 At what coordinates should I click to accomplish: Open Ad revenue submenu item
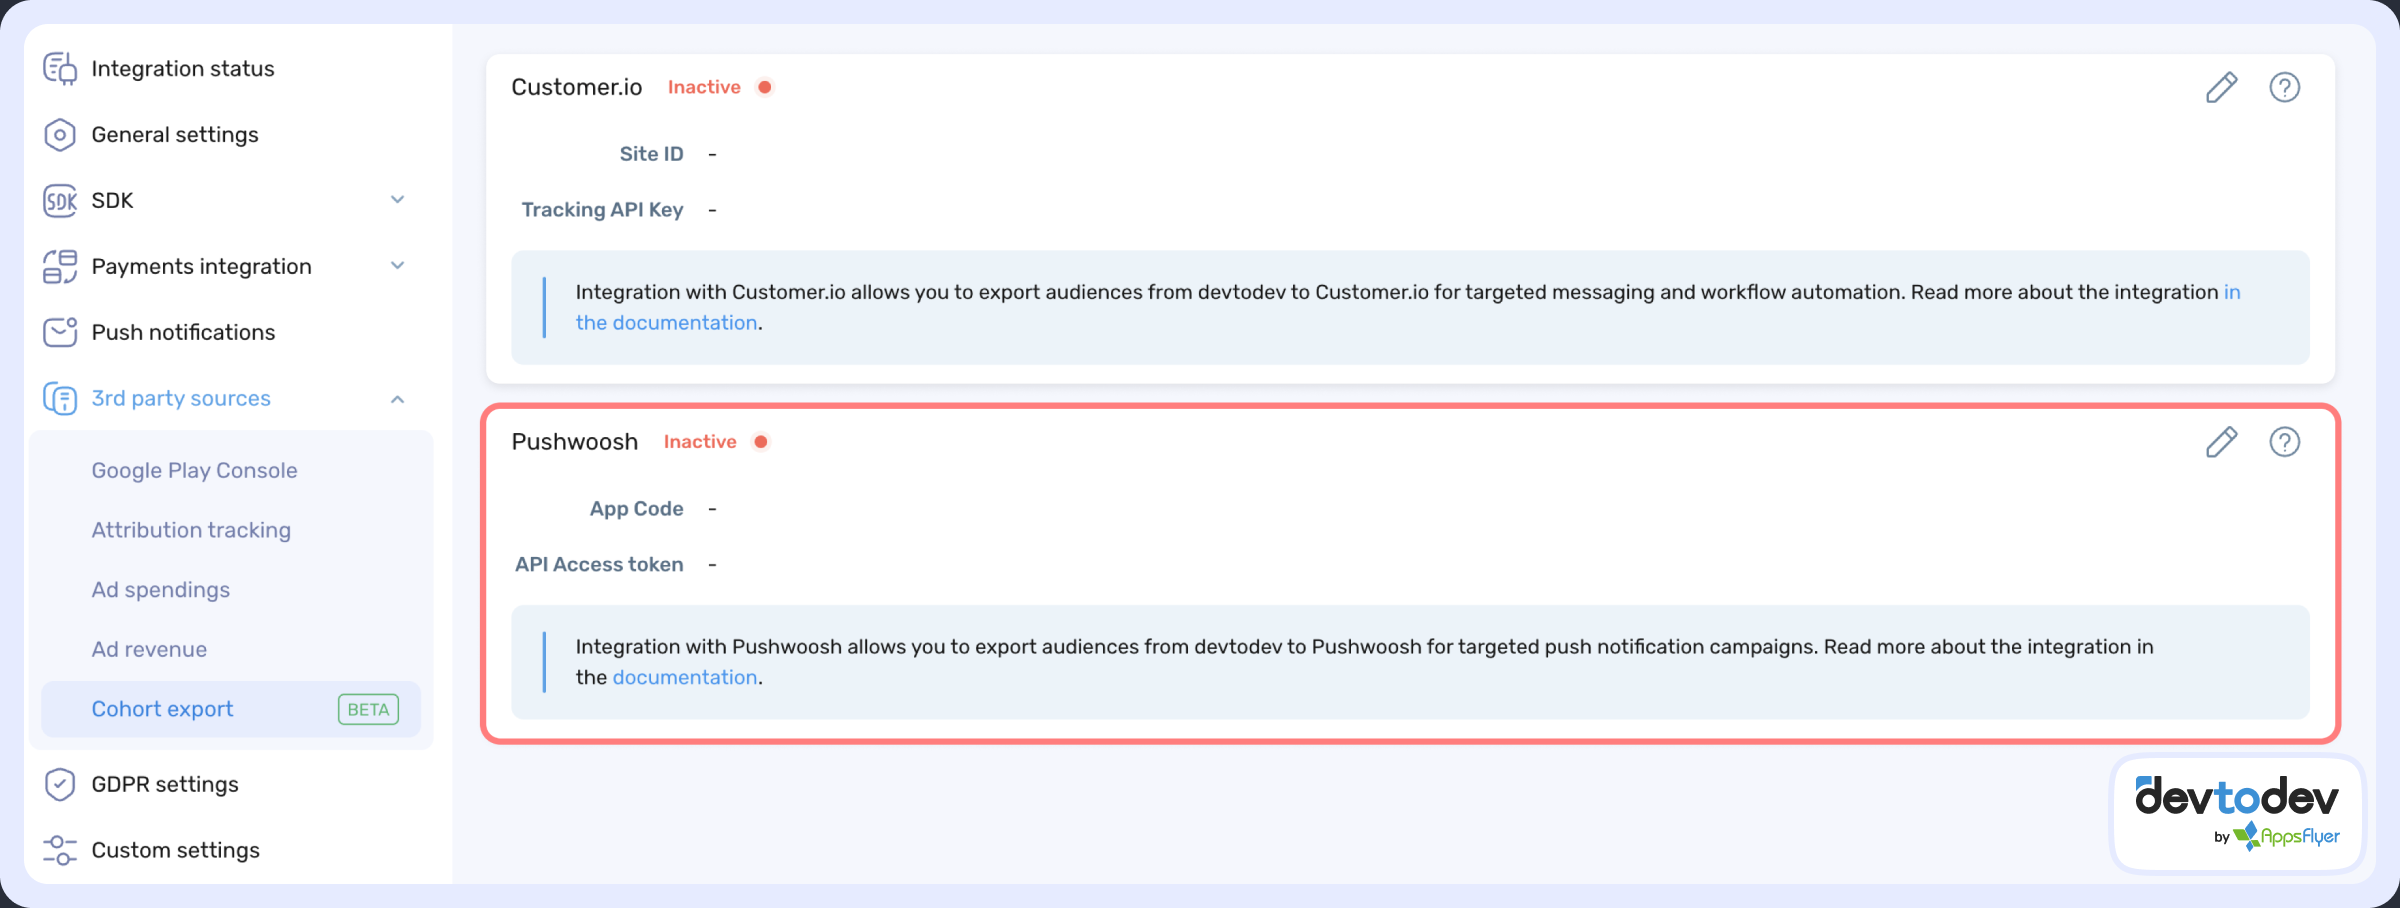click(x=149, y=650)
